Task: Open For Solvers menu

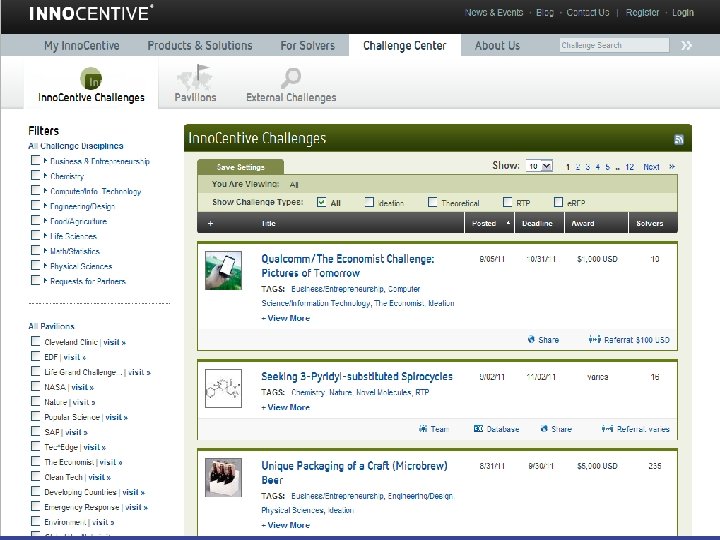Action: [308, 45]
